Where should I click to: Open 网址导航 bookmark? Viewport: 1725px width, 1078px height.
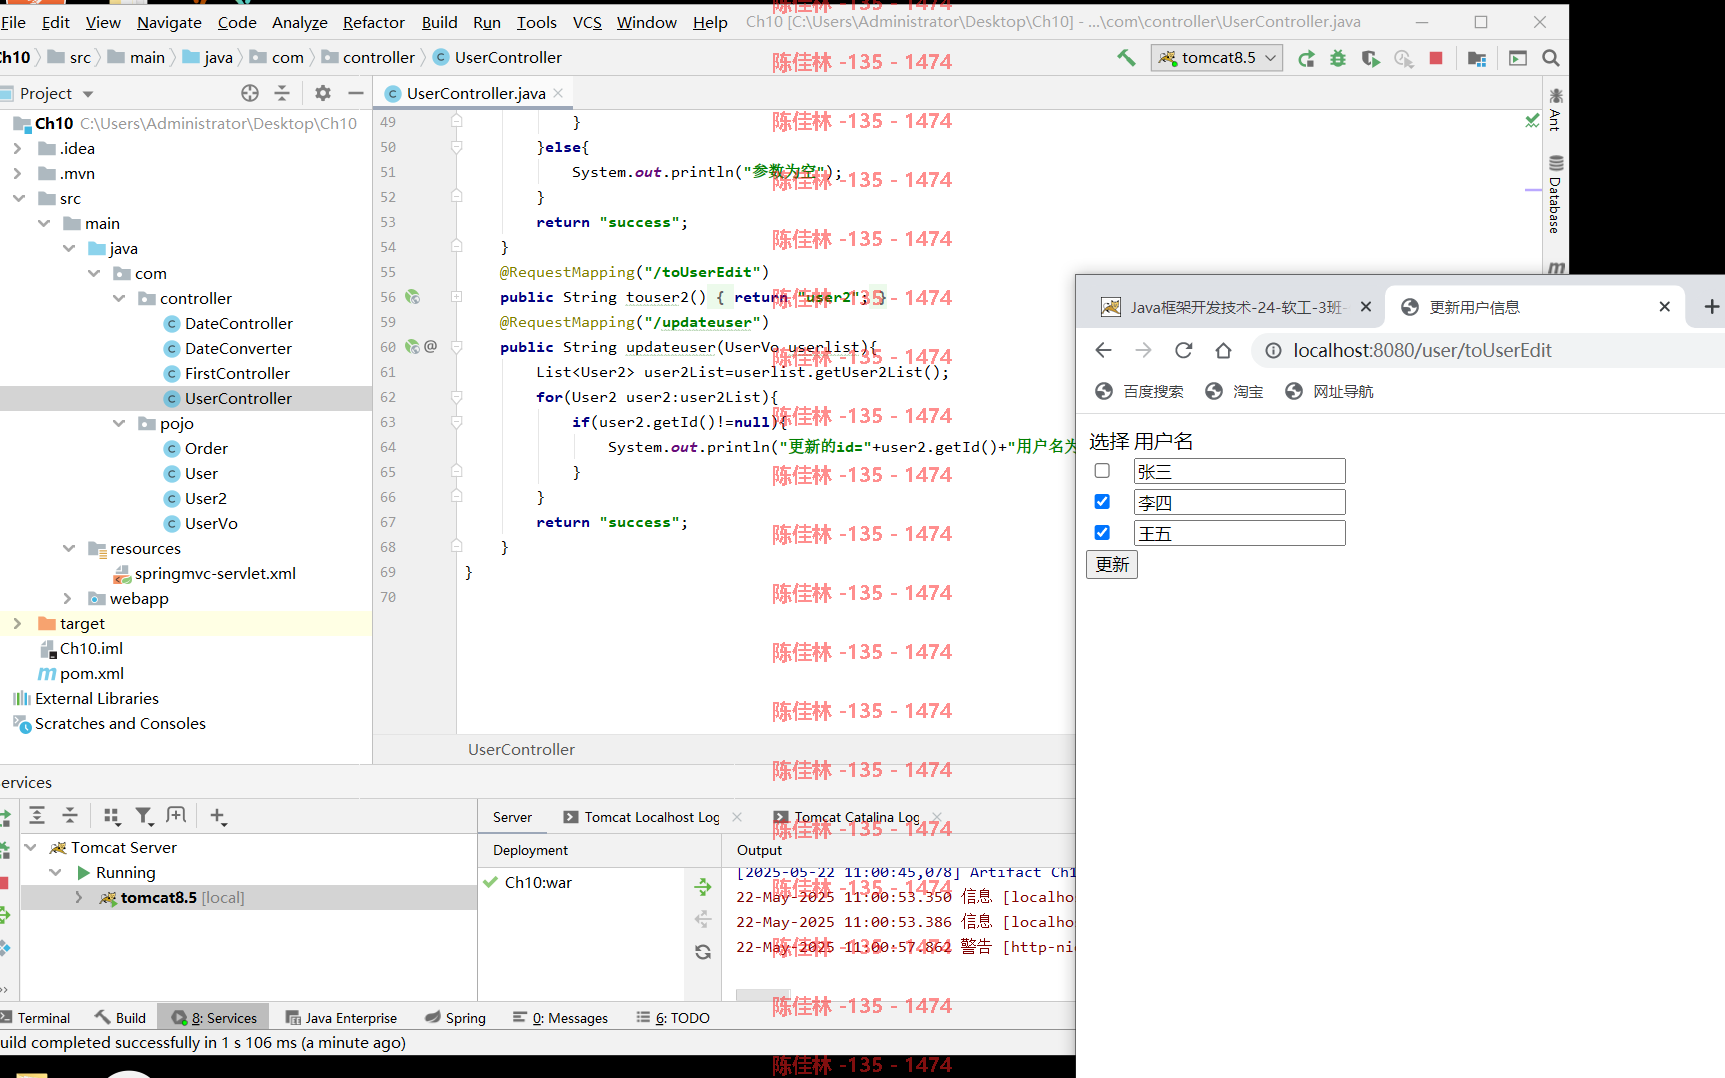tap(1329, 391)
